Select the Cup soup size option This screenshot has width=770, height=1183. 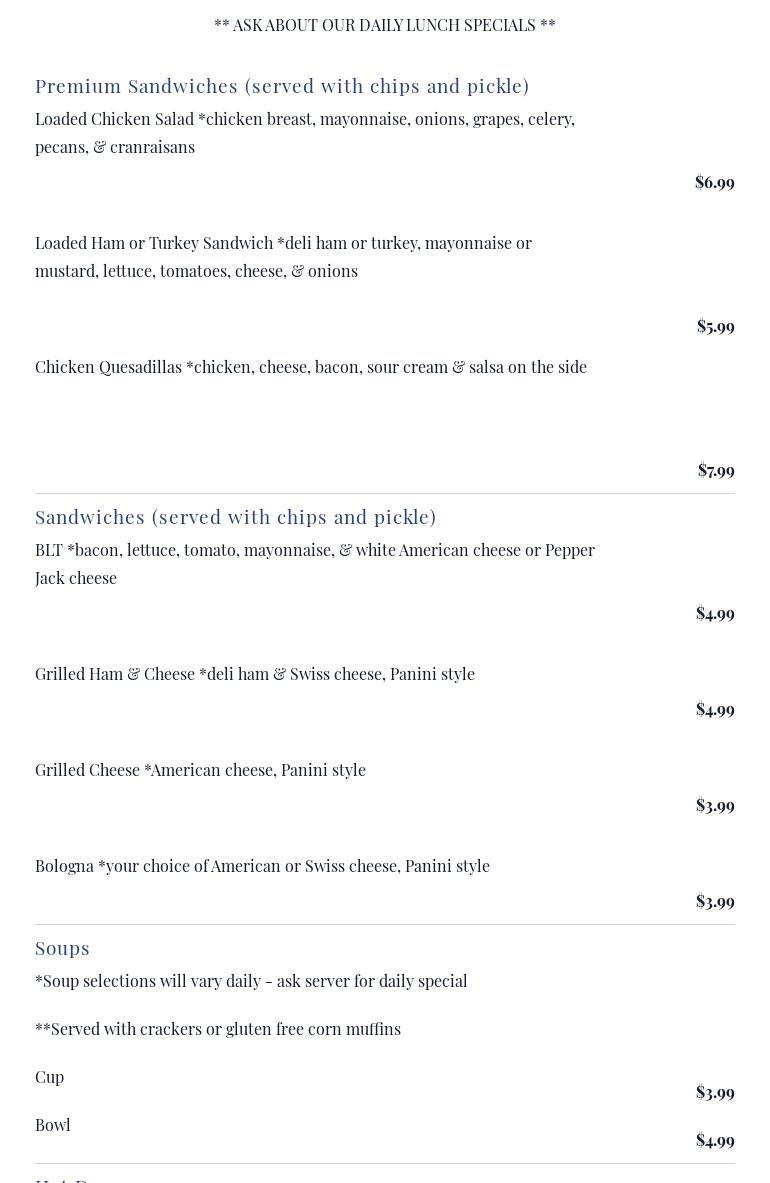pos(49,1077)
